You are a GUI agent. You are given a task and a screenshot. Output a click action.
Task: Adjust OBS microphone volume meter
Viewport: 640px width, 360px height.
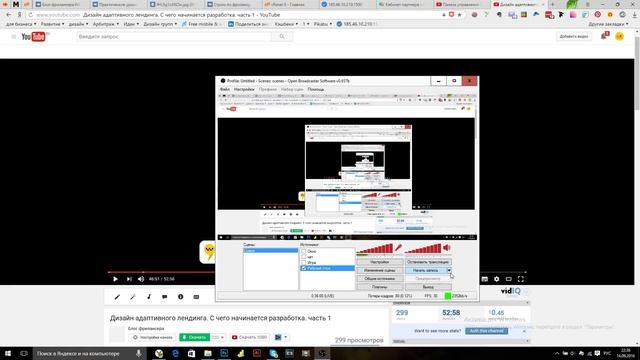(375, 248)
